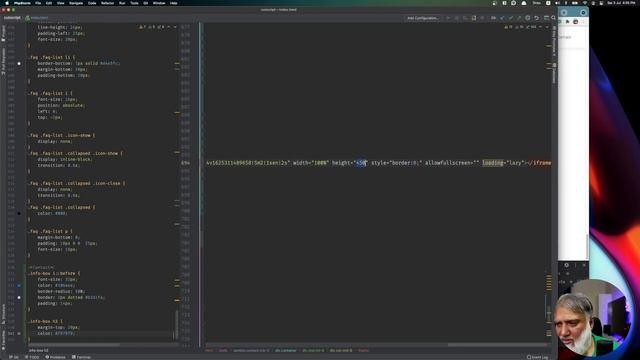Image resolution: width=640 pixels, height=360 pixels.
Task: Open the Event Log
Action: (x=538, y=357)
